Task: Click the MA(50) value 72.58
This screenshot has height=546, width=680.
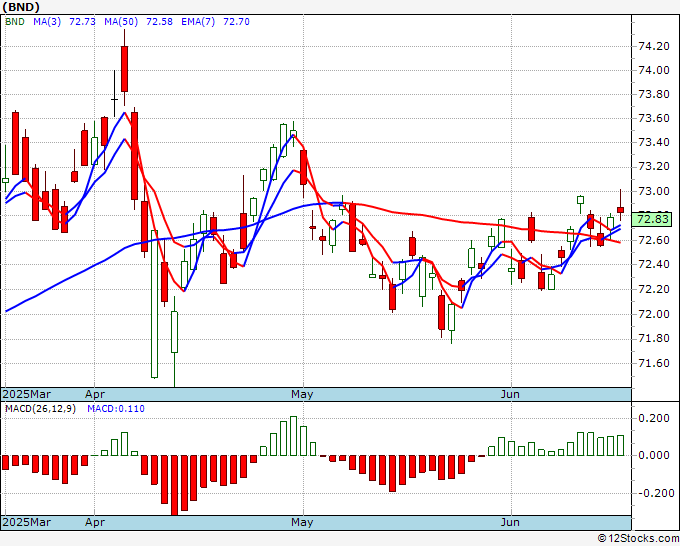Action: click(x=159, y=22)
